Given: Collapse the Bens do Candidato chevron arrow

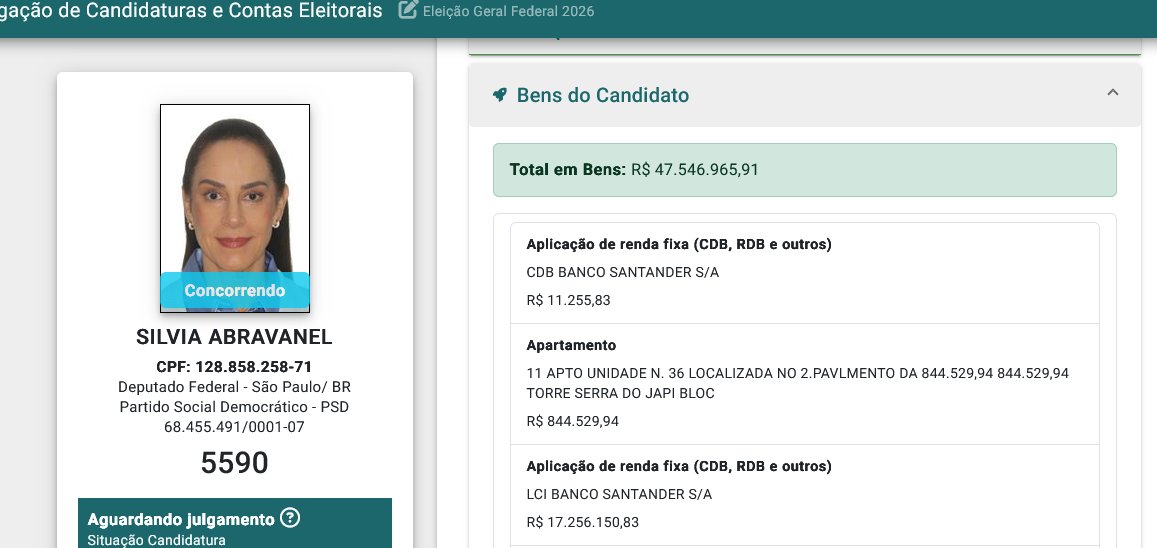Looking at the screenshot, I should click(x=1113, y=93).
